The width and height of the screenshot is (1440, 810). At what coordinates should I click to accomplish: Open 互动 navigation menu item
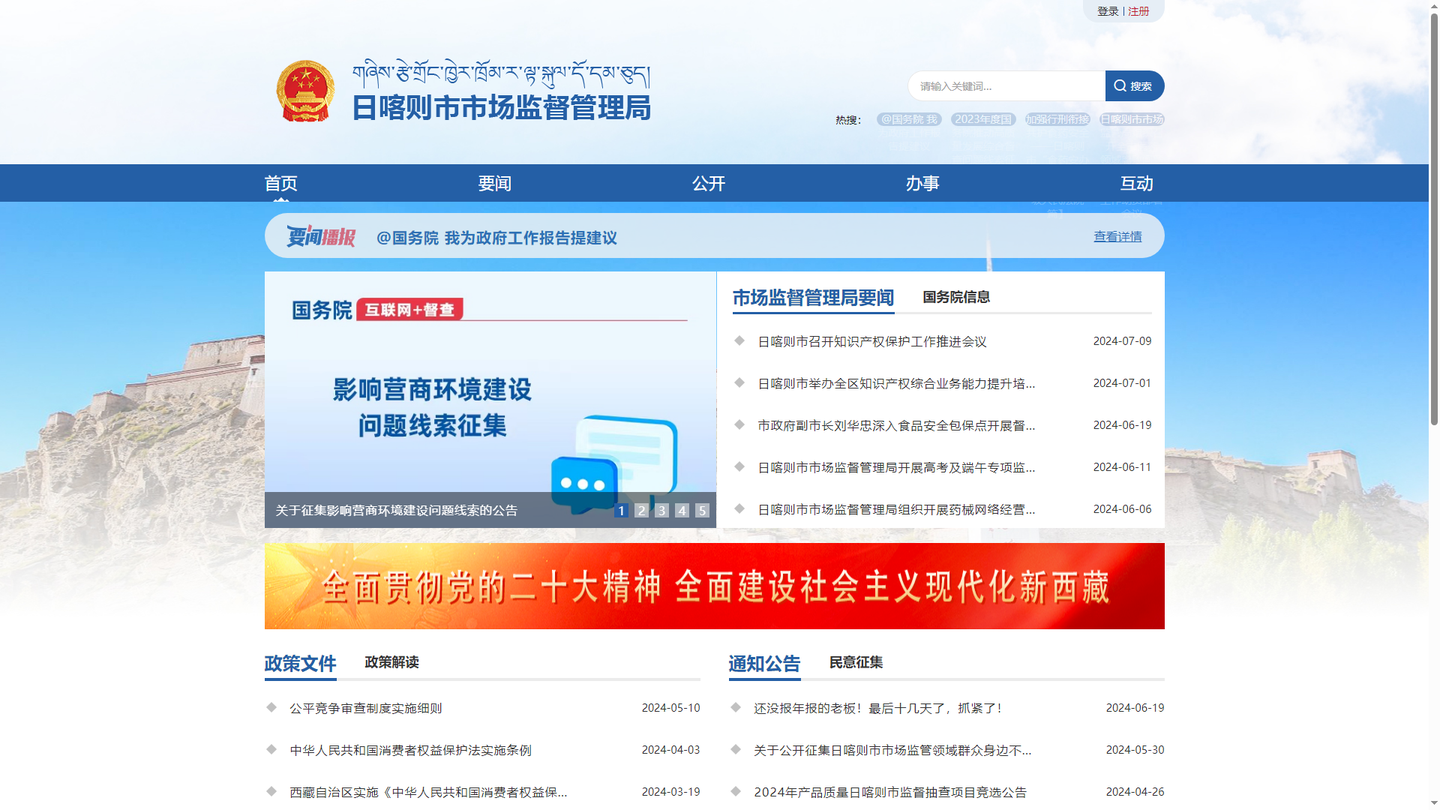click(1137, 183)
